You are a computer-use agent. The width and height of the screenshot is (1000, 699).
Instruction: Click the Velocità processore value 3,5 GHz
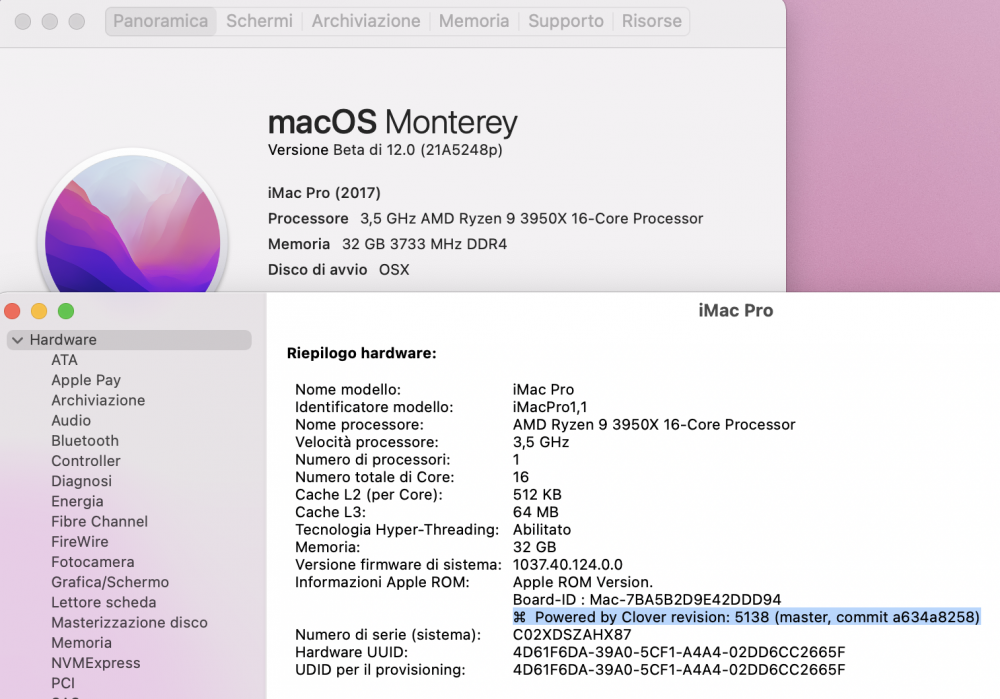[x=541, y=443]
